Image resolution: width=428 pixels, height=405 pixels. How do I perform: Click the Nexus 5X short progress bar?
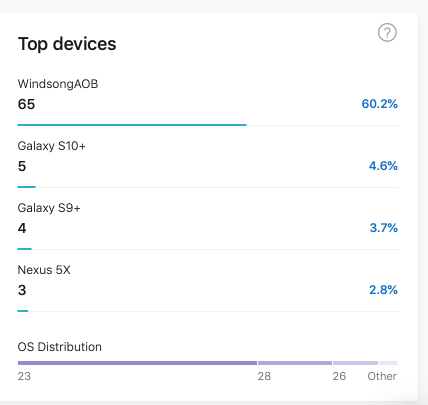(23, 311)
